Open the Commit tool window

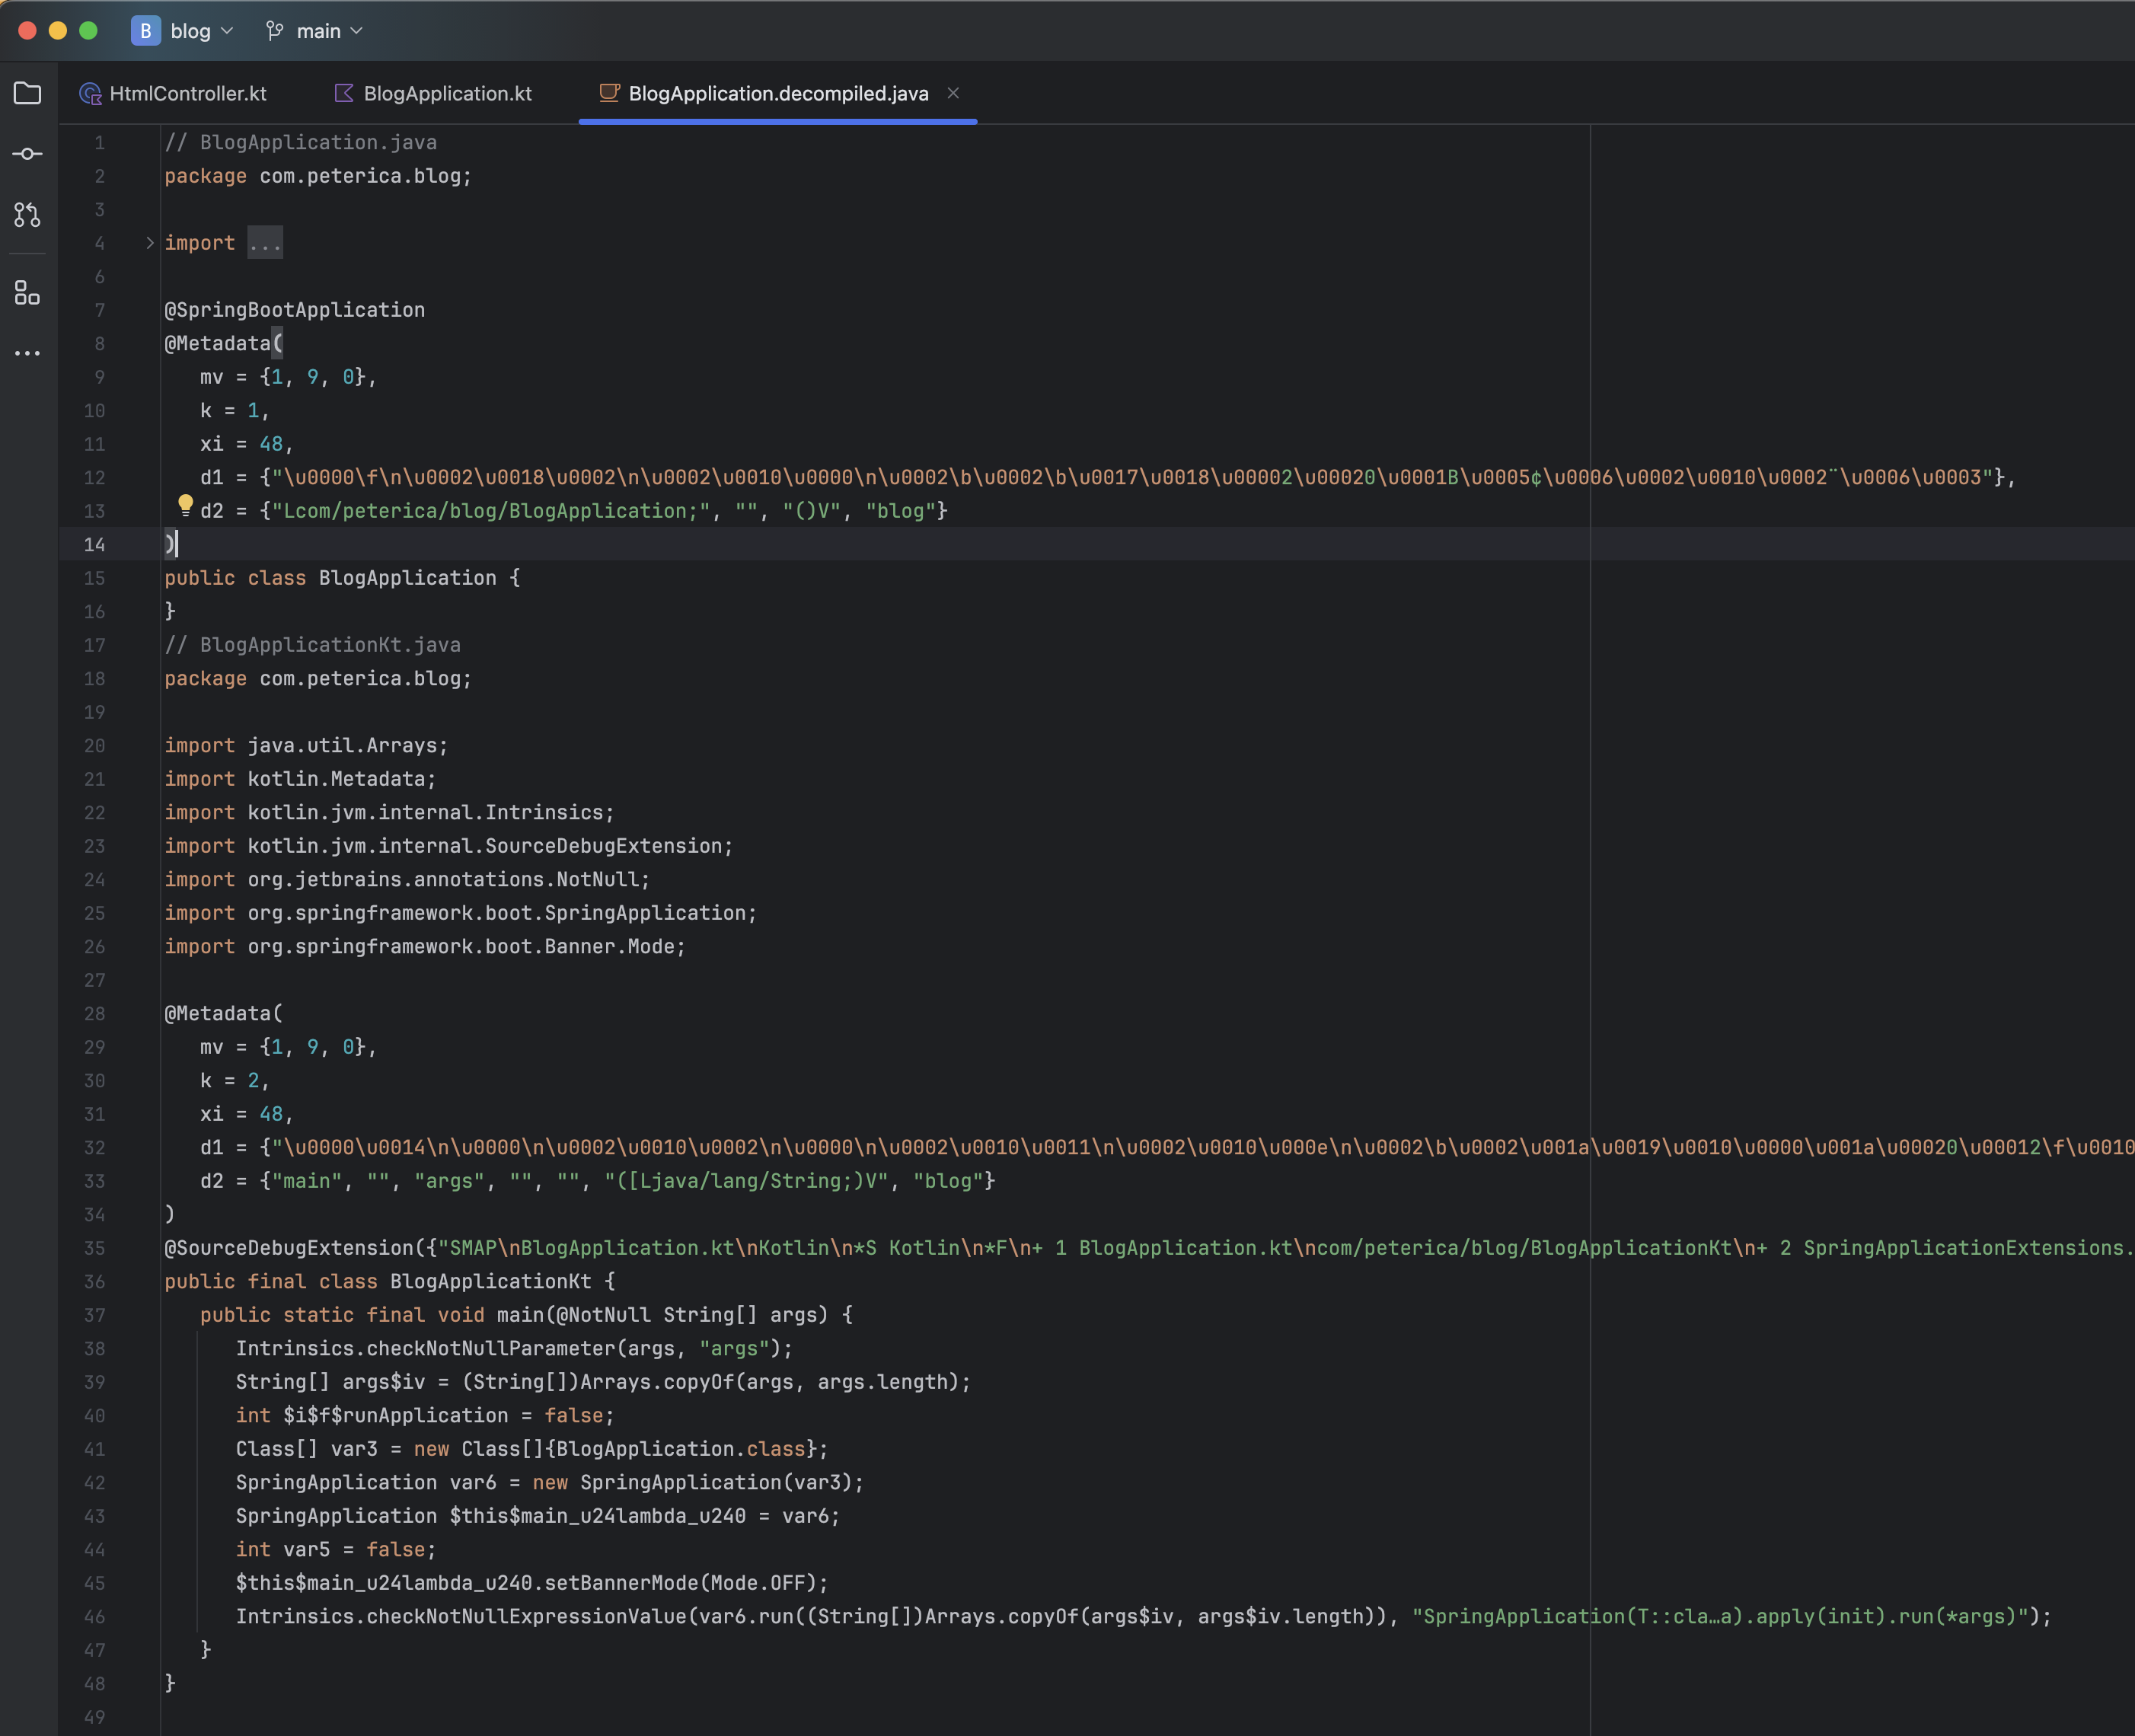[27, 154]
